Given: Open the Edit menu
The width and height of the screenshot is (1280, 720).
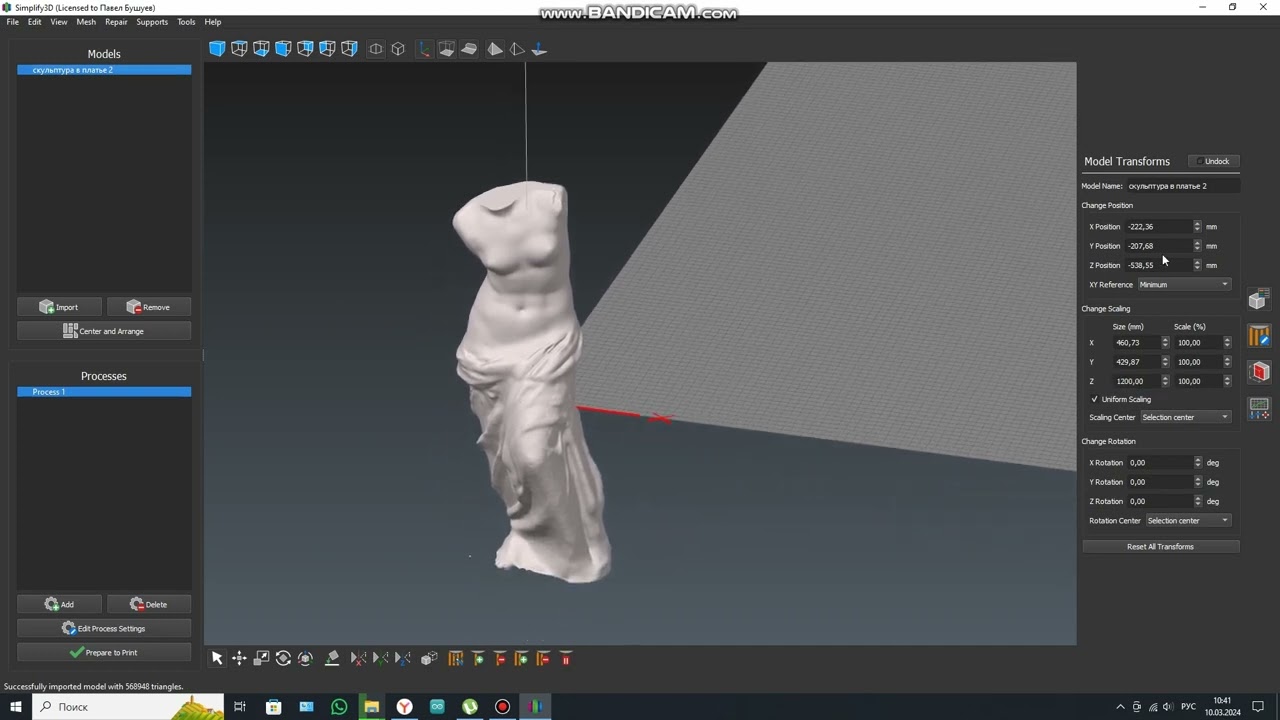Looking at the screenshot, I should point(35,22).
